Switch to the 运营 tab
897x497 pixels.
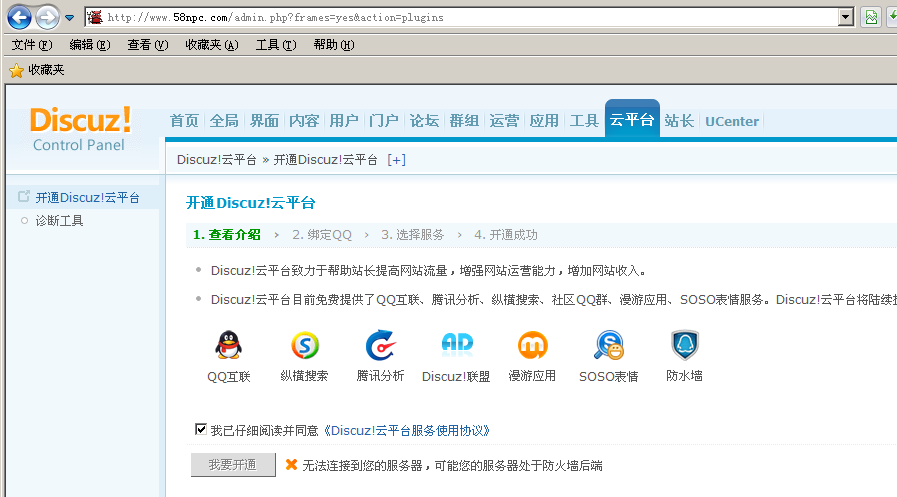coord(504,121)
